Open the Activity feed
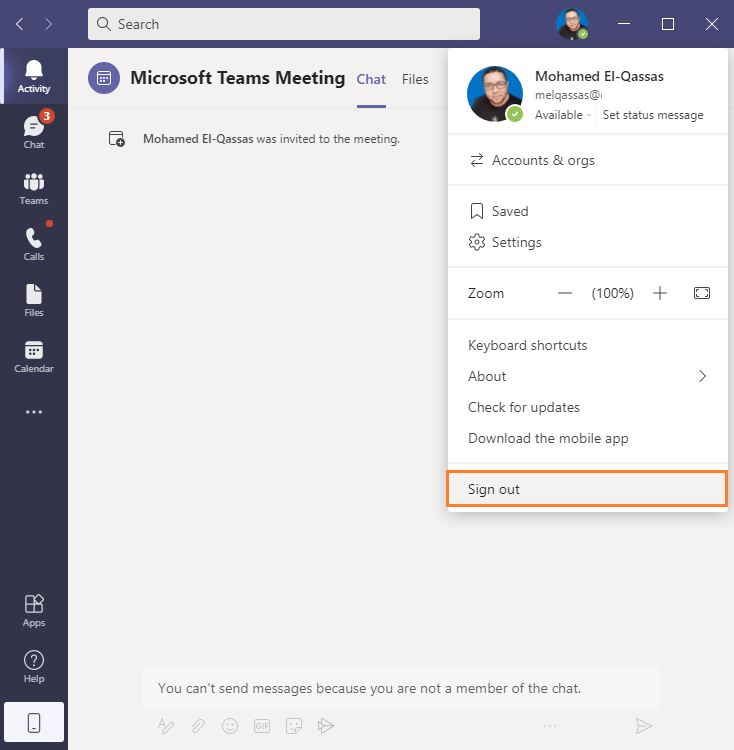 33,76
